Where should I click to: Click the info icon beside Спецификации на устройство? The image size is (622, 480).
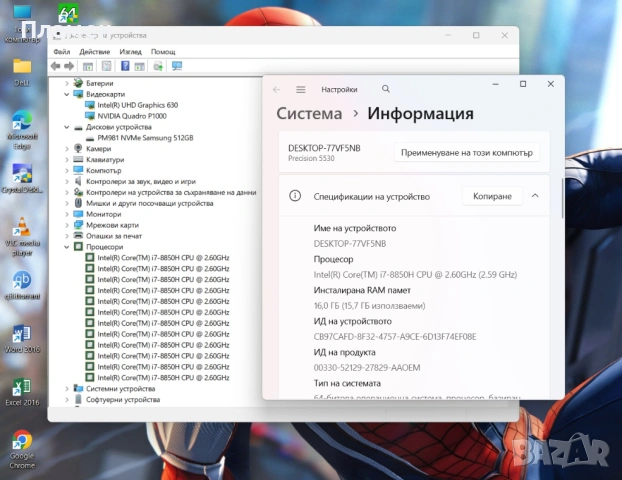click(295, 196)
